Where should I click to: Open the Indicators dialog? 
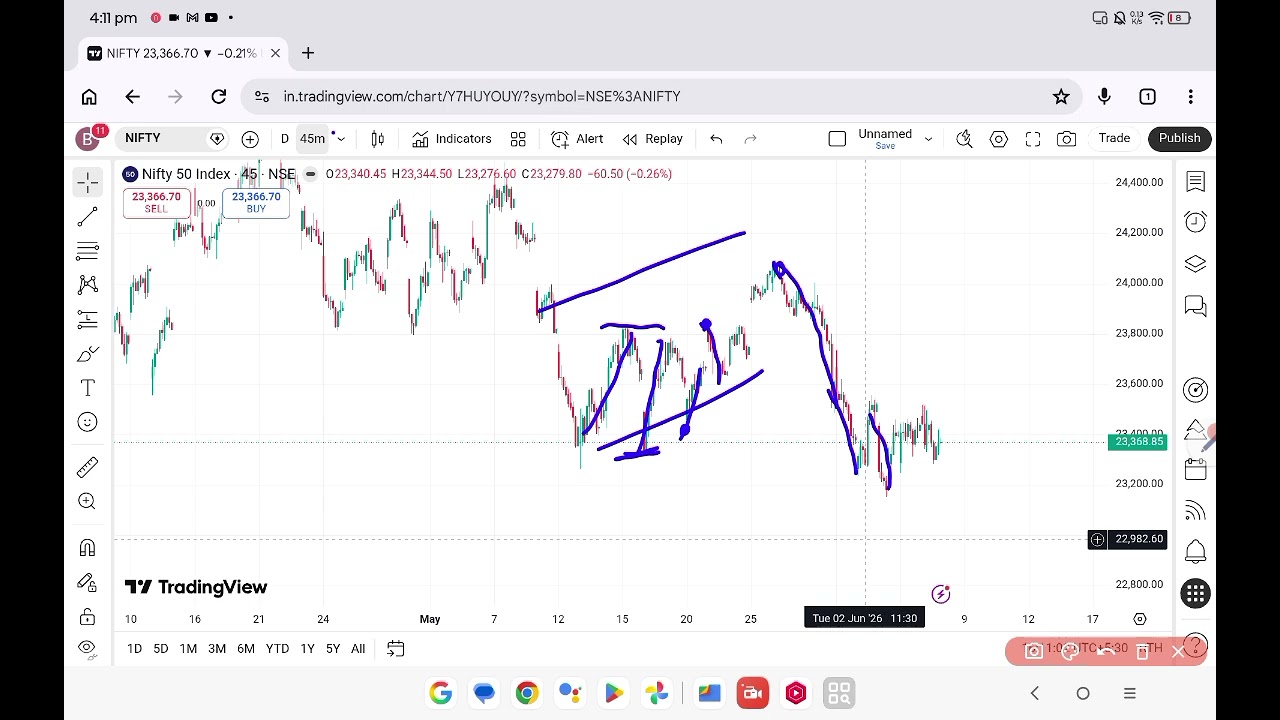(452, 139)
